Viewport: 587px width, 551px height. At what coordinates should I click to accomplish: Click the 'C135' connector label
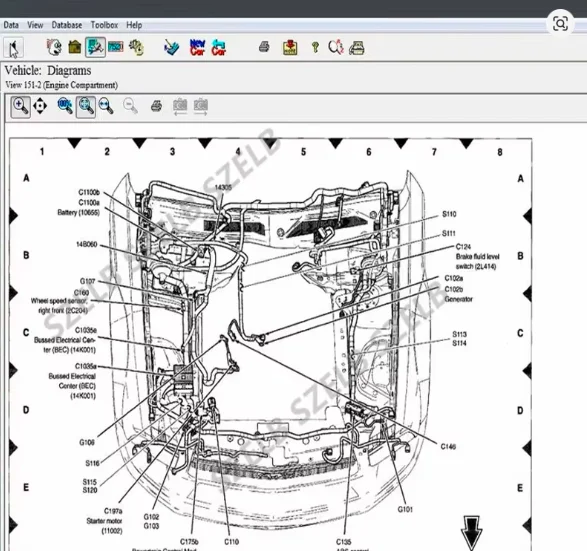tap(343, 542)
